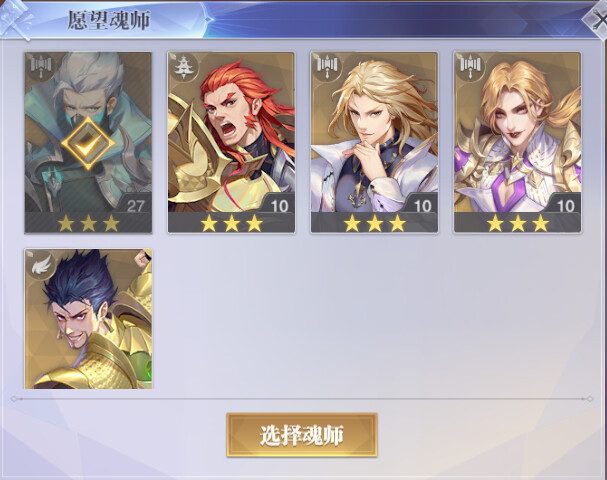Image resolution: width=607 pixels, height=480 pixels.
Task: Click level 27 badge on the masked hero
Action: coord(135,205)
